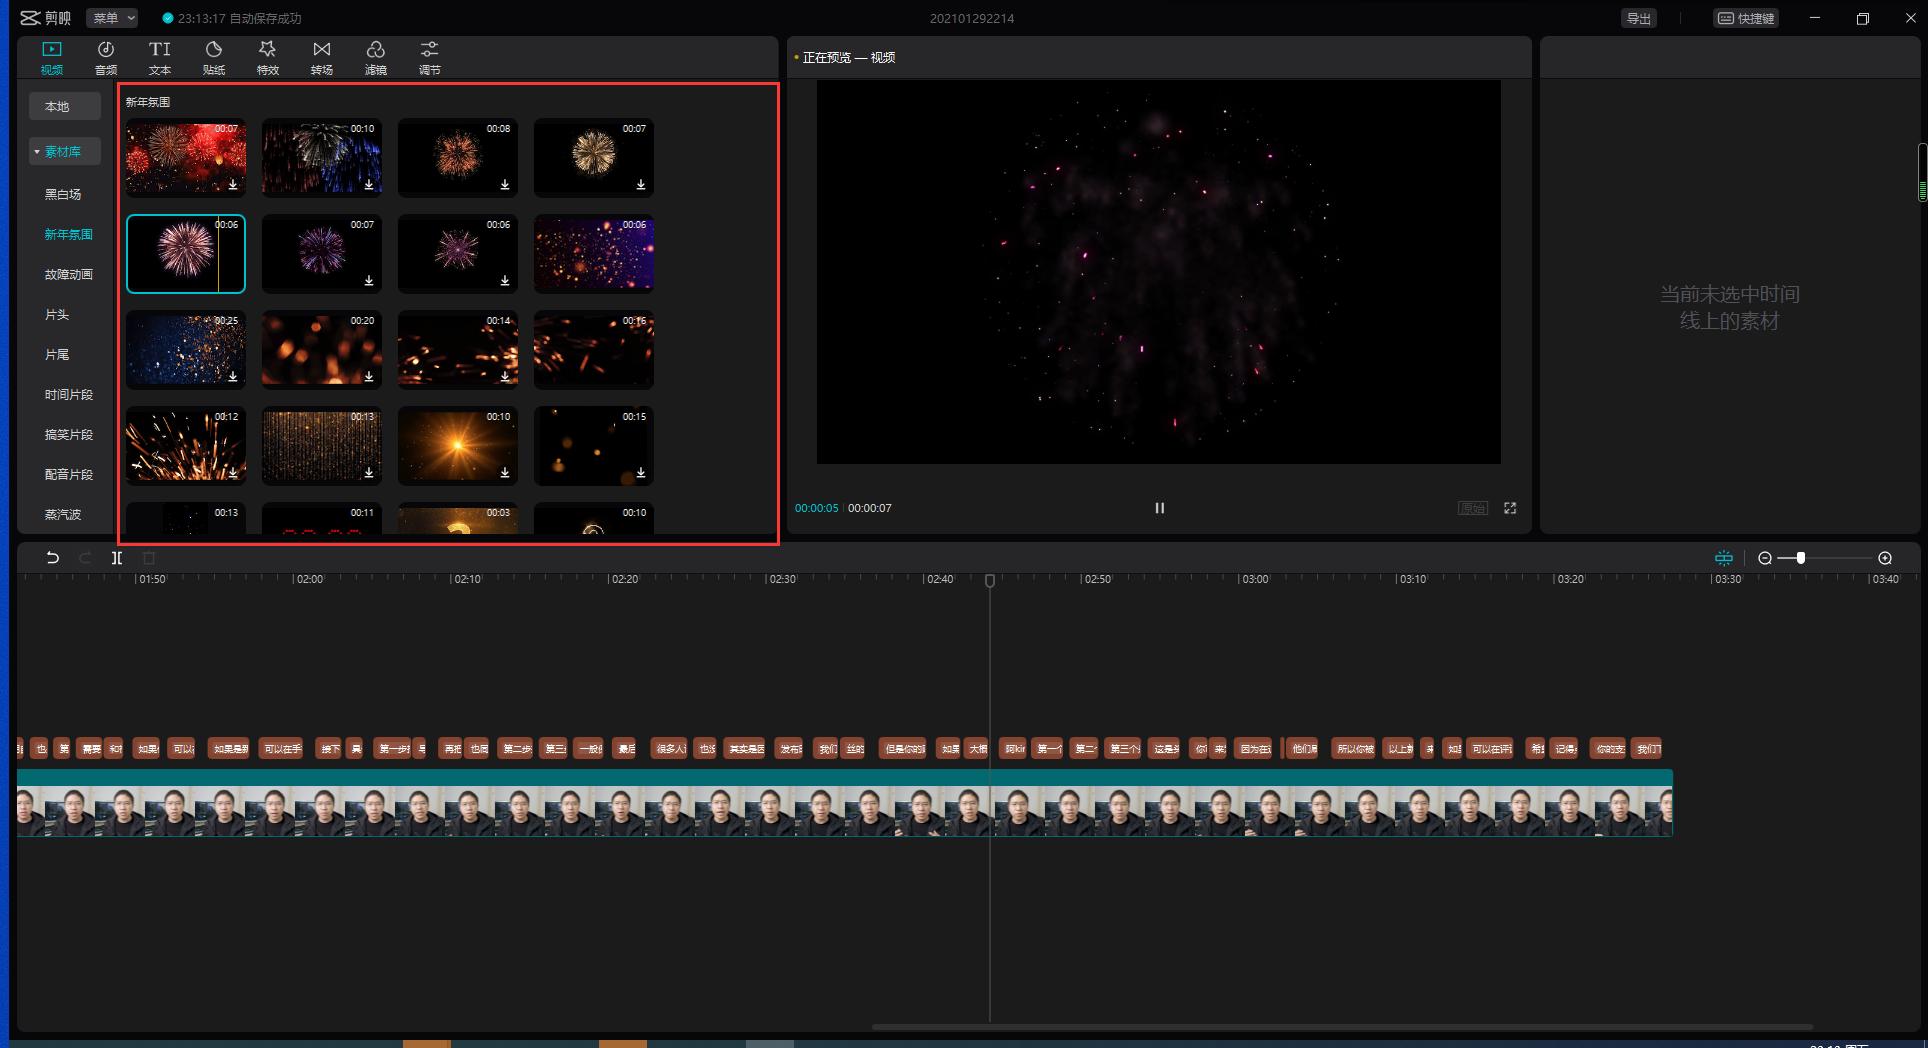Pause the preview playback
The height and width of the screenshot is (1048, 1928).
point(1159,508)
